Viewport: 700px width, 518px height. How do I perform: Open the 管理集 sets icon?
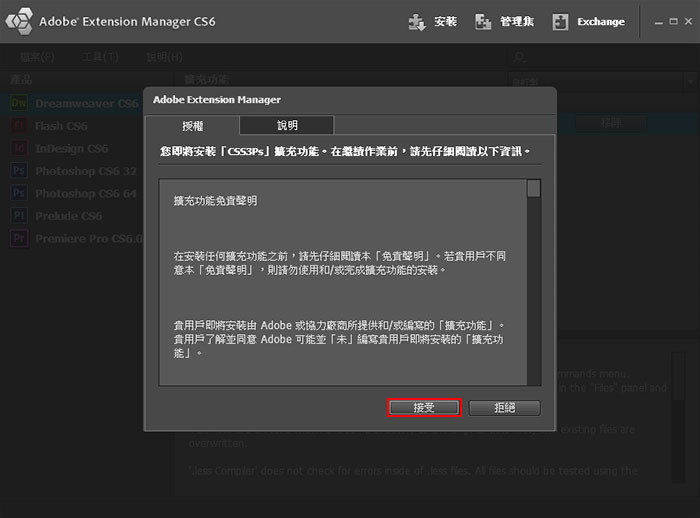483,22
